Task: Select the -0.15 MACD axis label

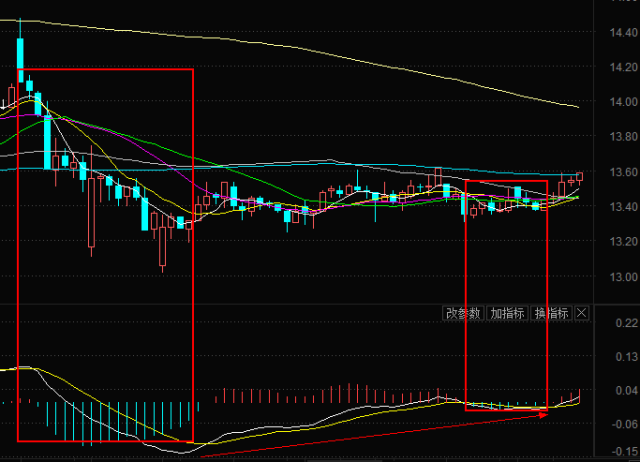Action: coord(625,451)
